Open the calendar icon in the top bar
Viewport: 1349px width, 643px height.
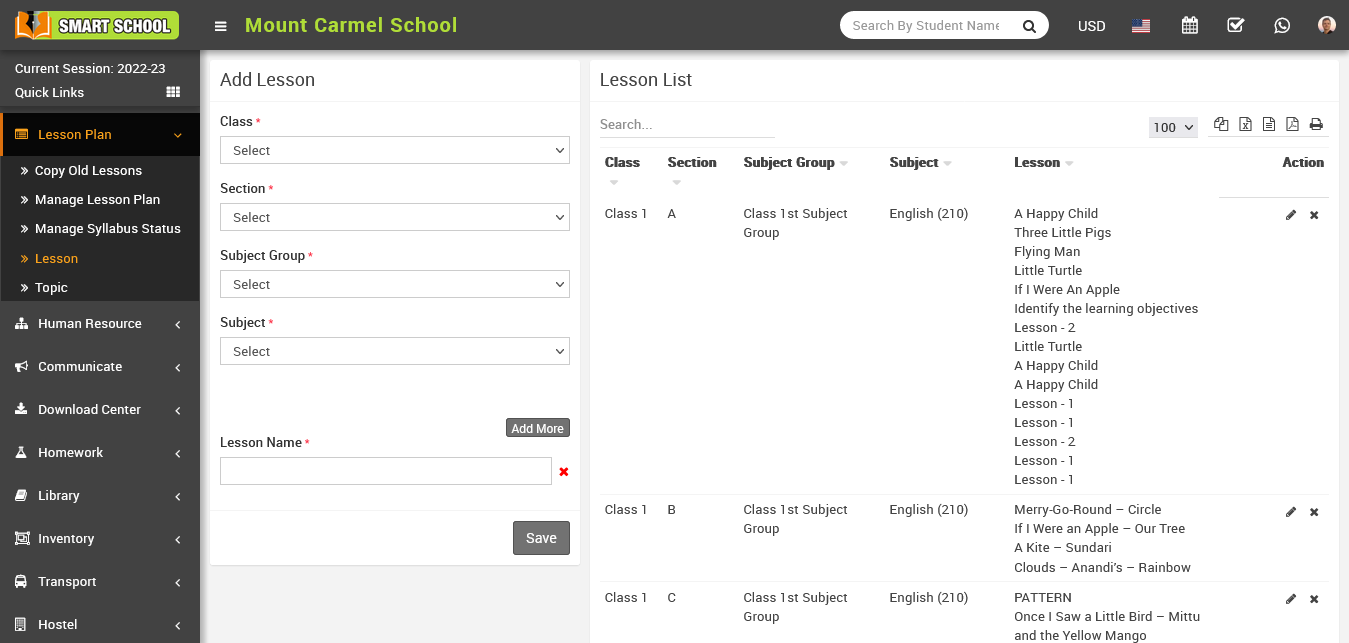[1189, 26]
